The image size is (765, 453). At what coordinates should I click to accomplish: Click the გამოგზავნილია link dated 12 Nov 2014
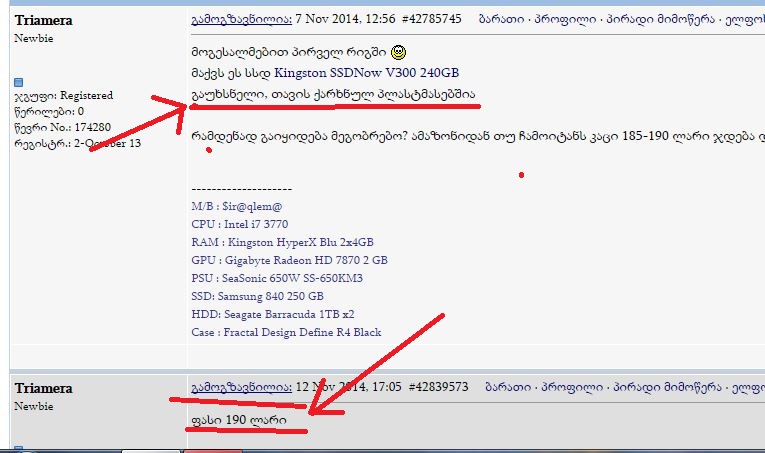(x=242, y=387)
